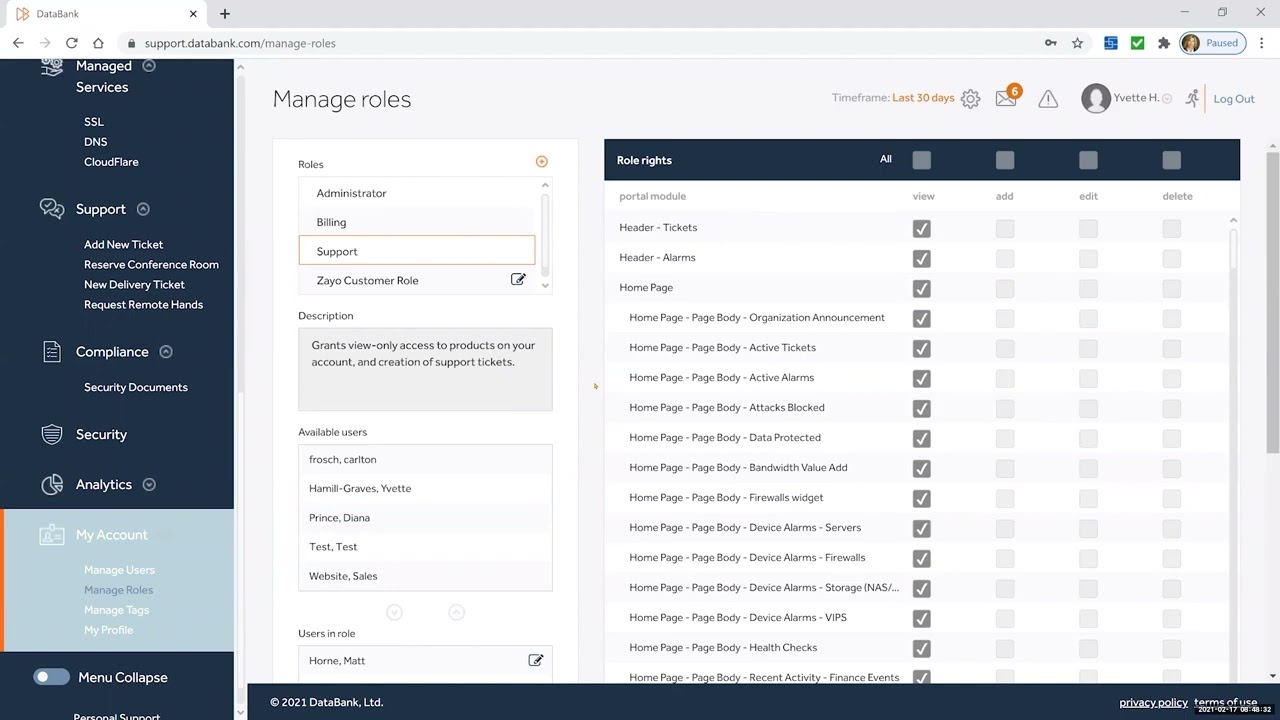This screenshot has height=720, width=1280.
Task: Edit the Zayo Customer Role pencil icon
Action: coord(518,280)
